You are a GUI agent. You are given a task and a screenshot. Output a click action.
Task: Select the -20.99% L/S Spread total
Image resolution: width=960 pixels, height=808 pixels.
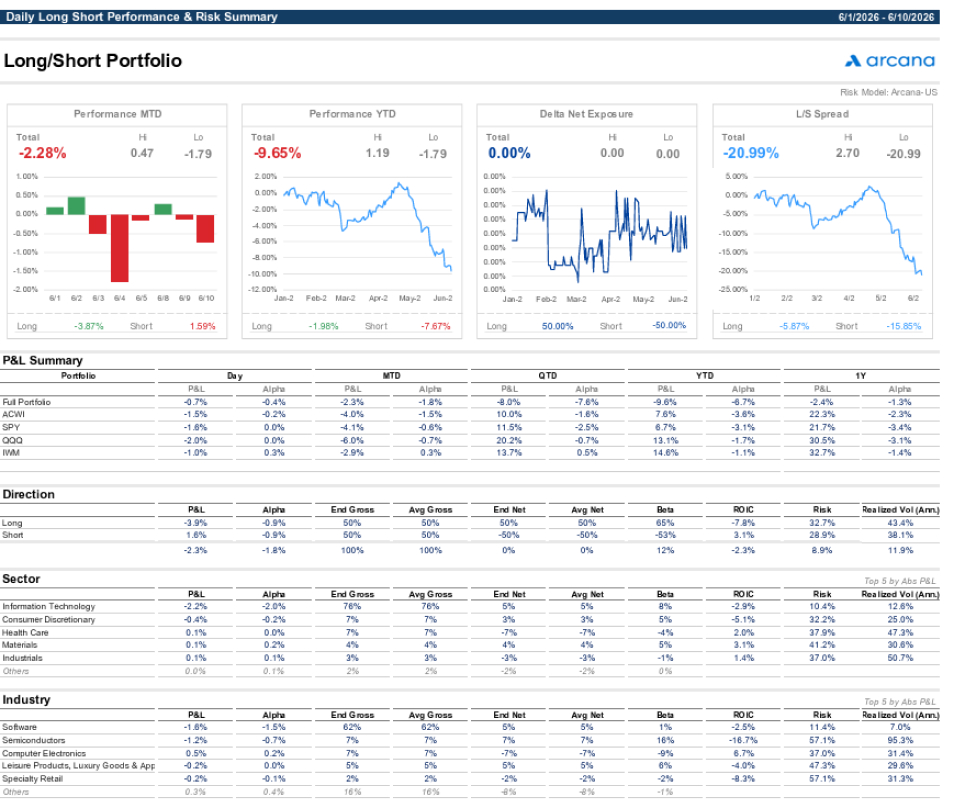[751, 153]
